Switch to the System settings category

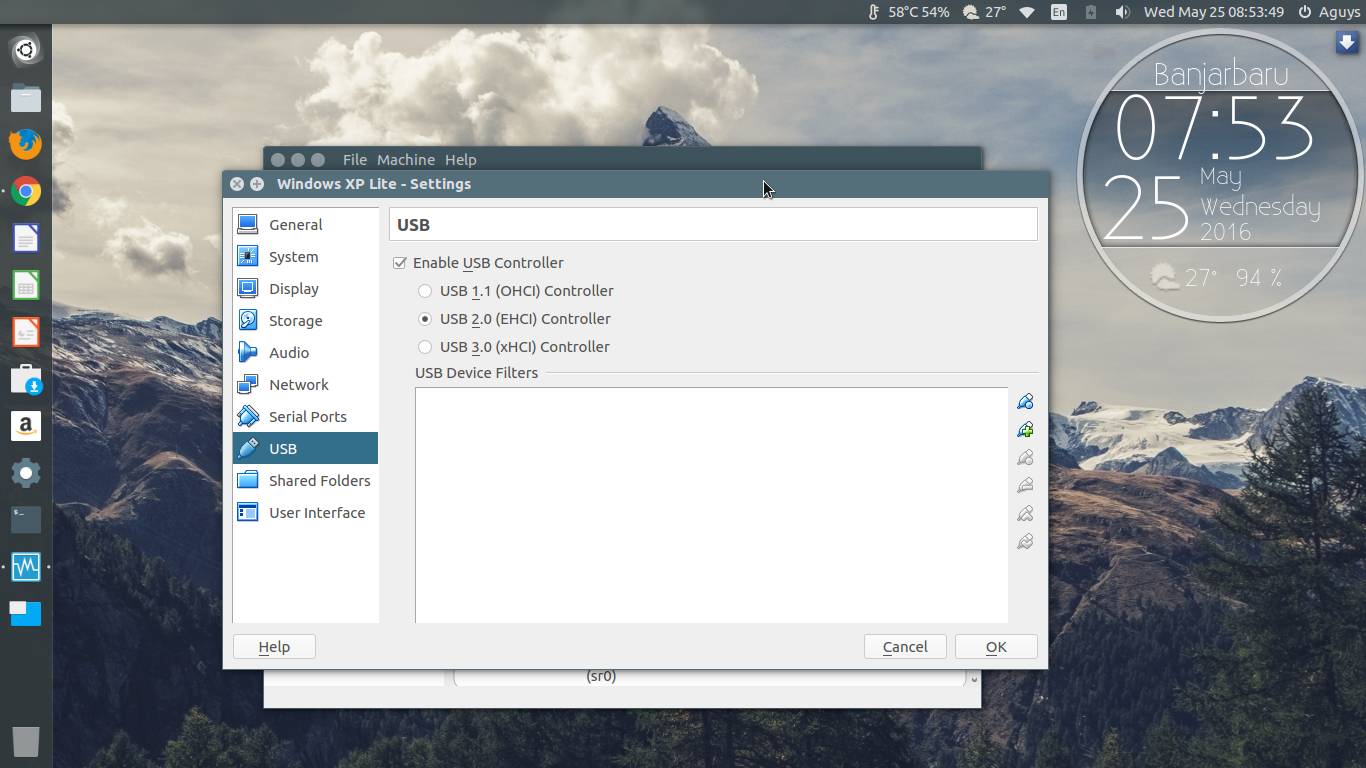pos(305,257)
